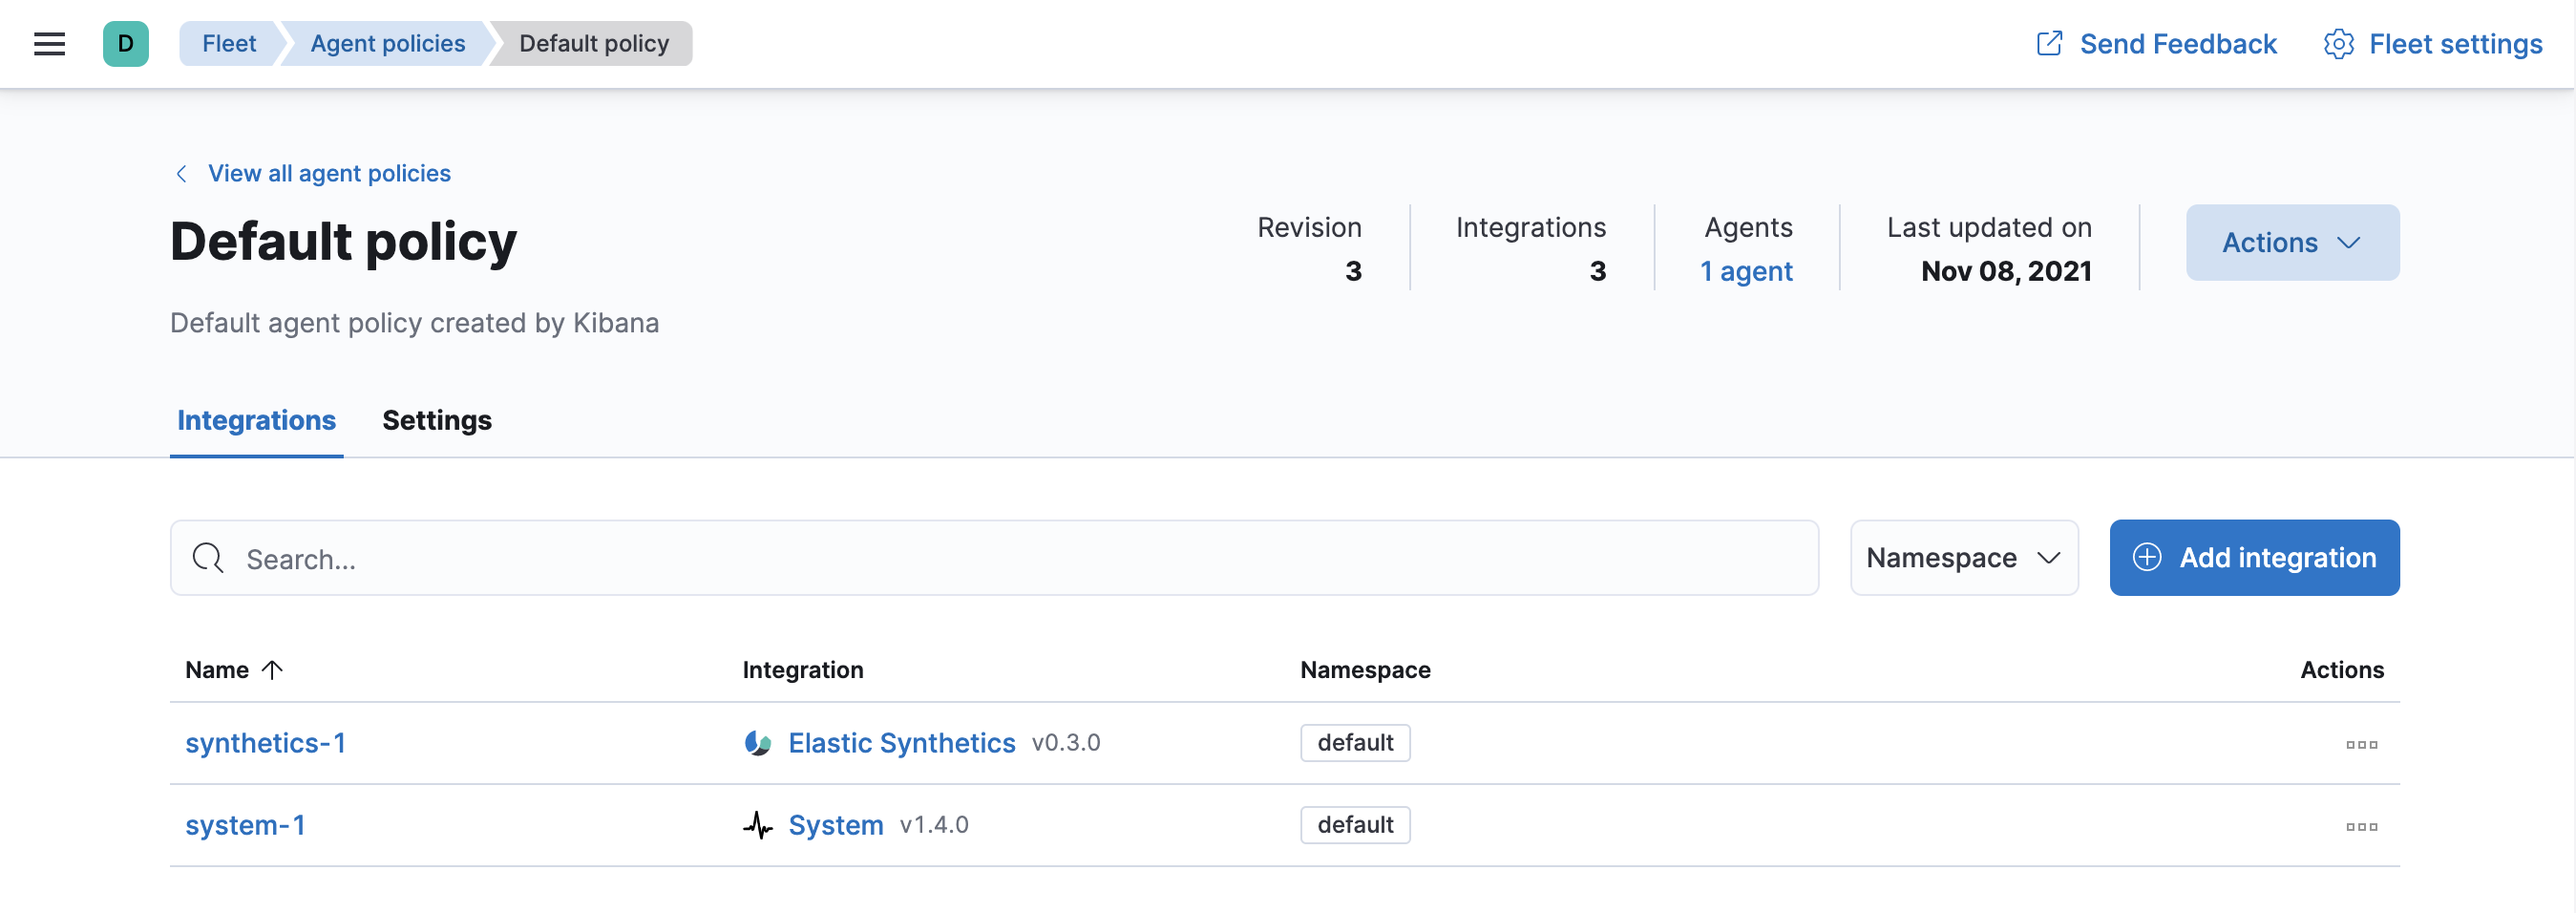Open the hamburger navigation menu
This screenshot has width=2576, height=913.
tap(48, 43)
